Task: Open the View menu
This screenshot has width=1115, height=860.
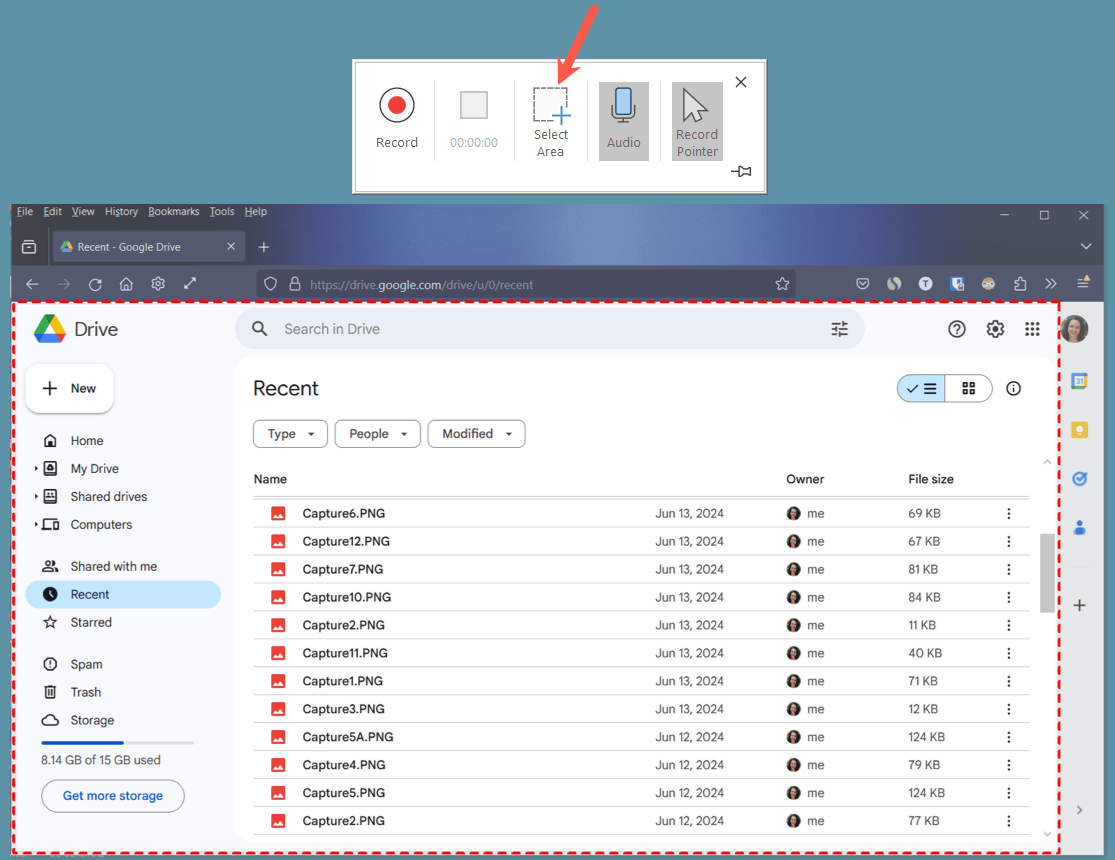Action: [82, 211]
